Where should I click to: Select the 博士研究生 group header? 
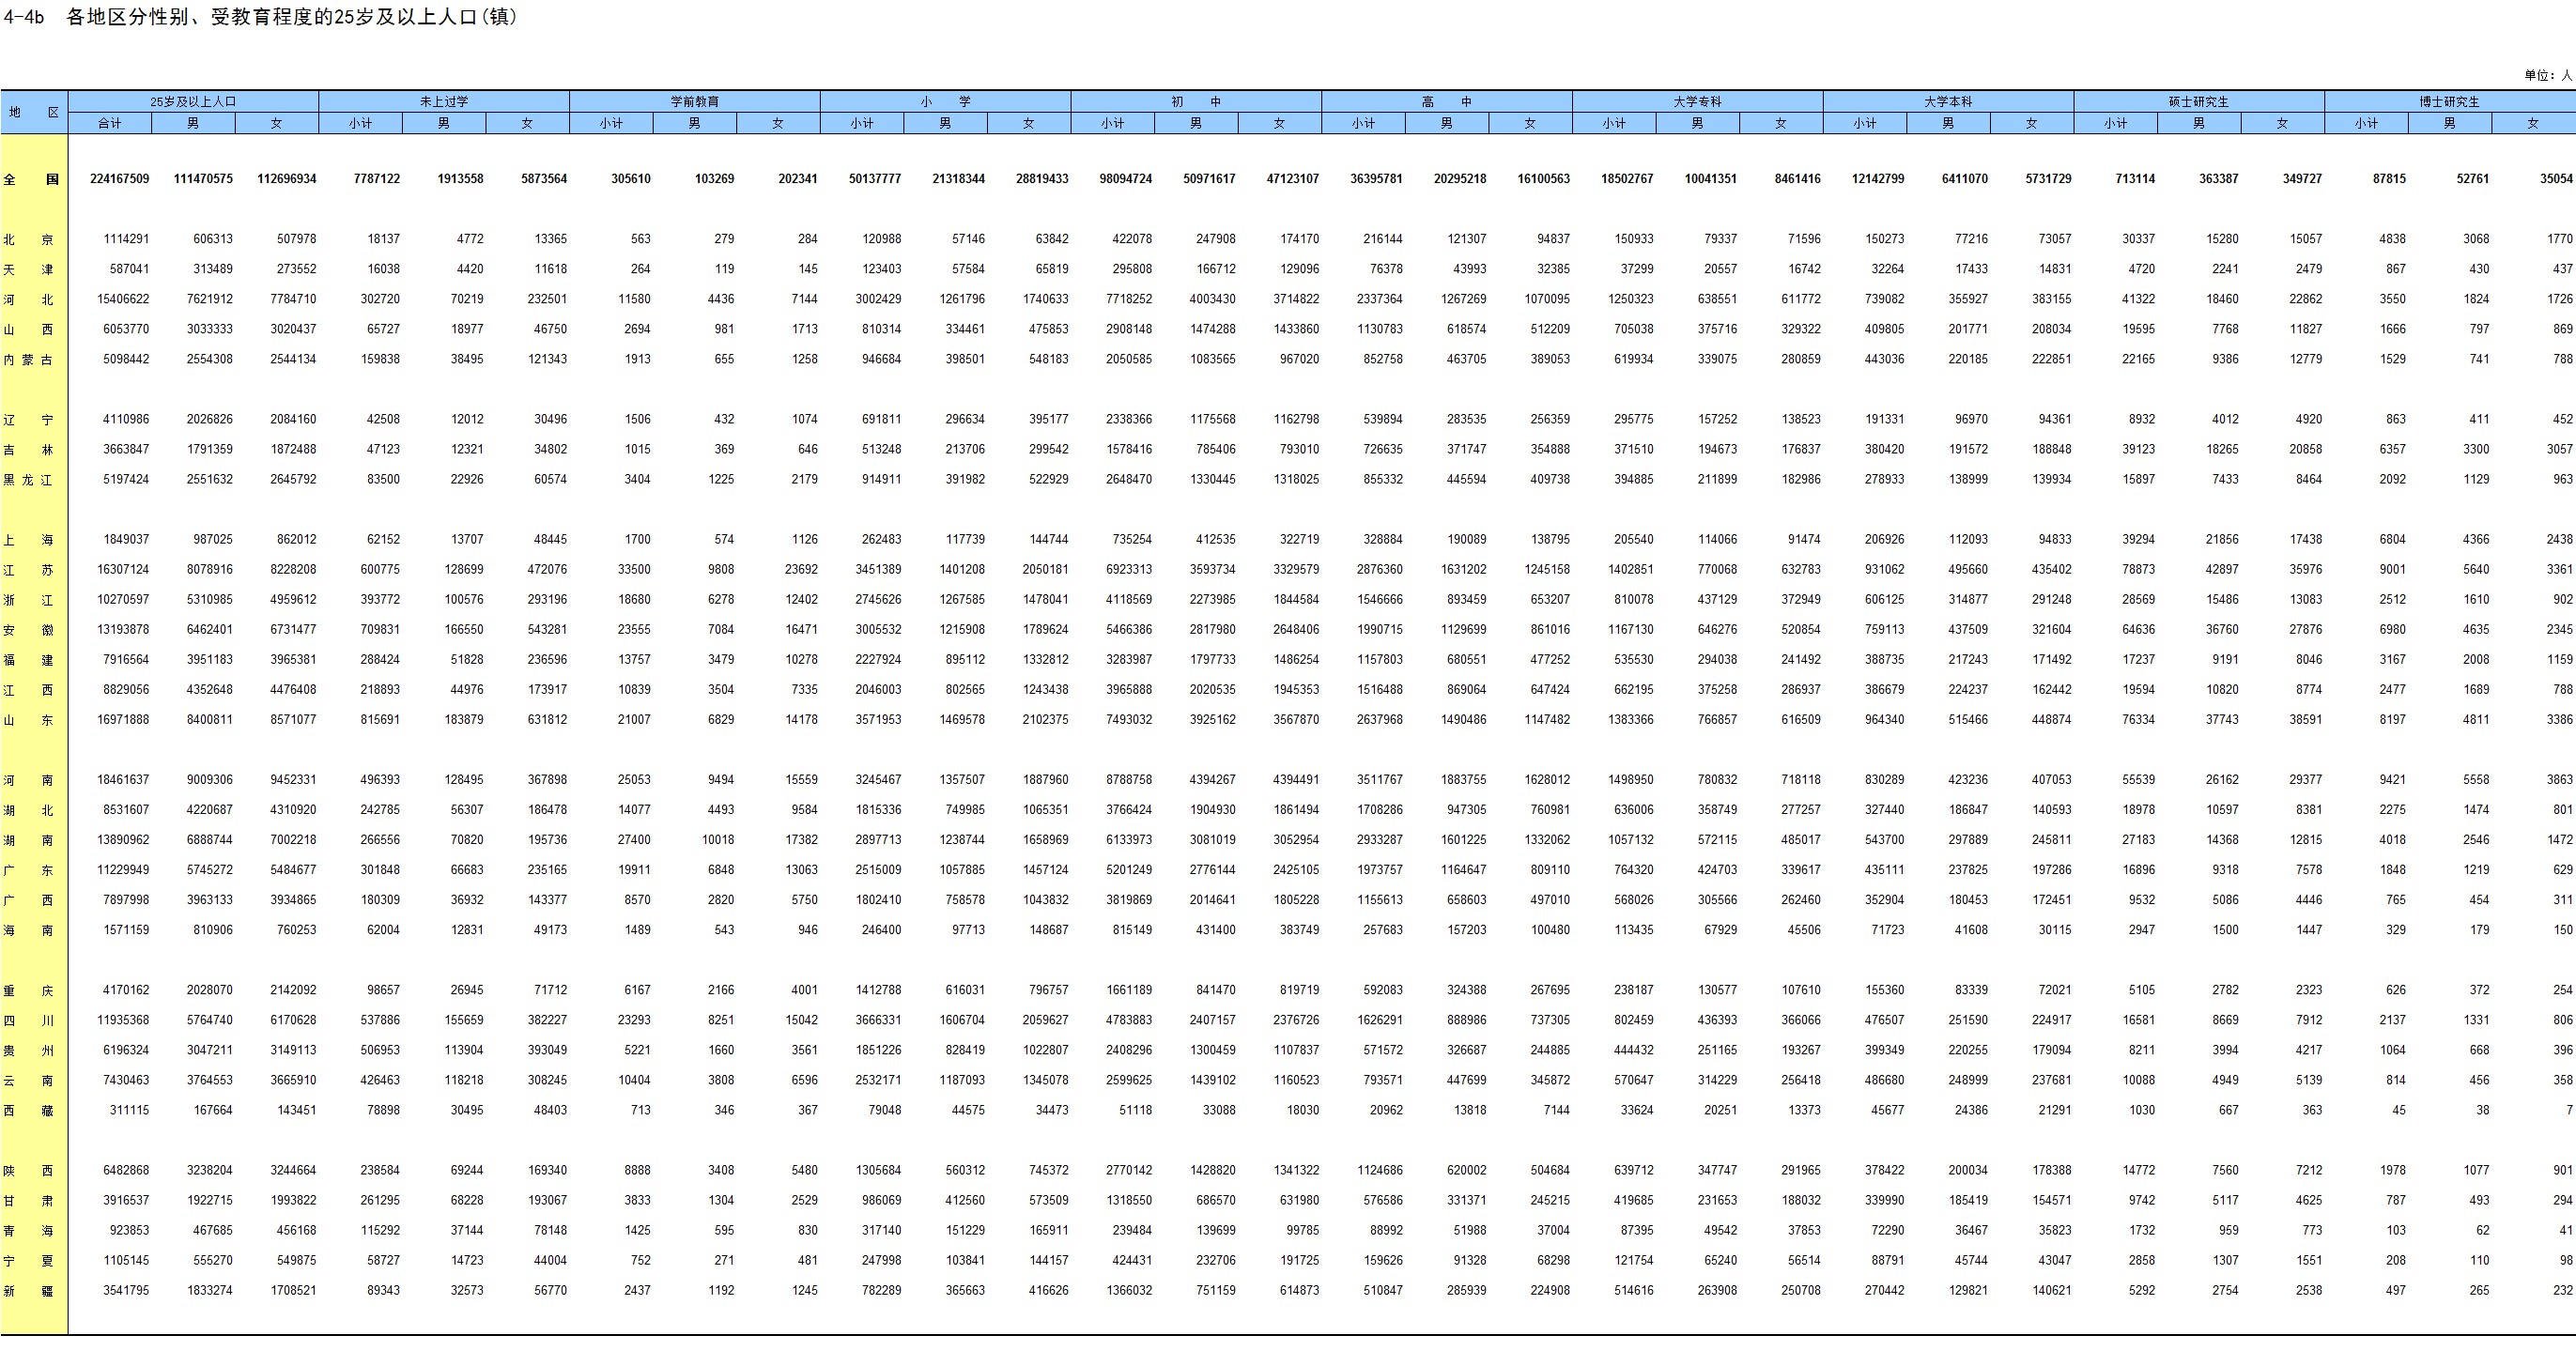click(2449, 101)
